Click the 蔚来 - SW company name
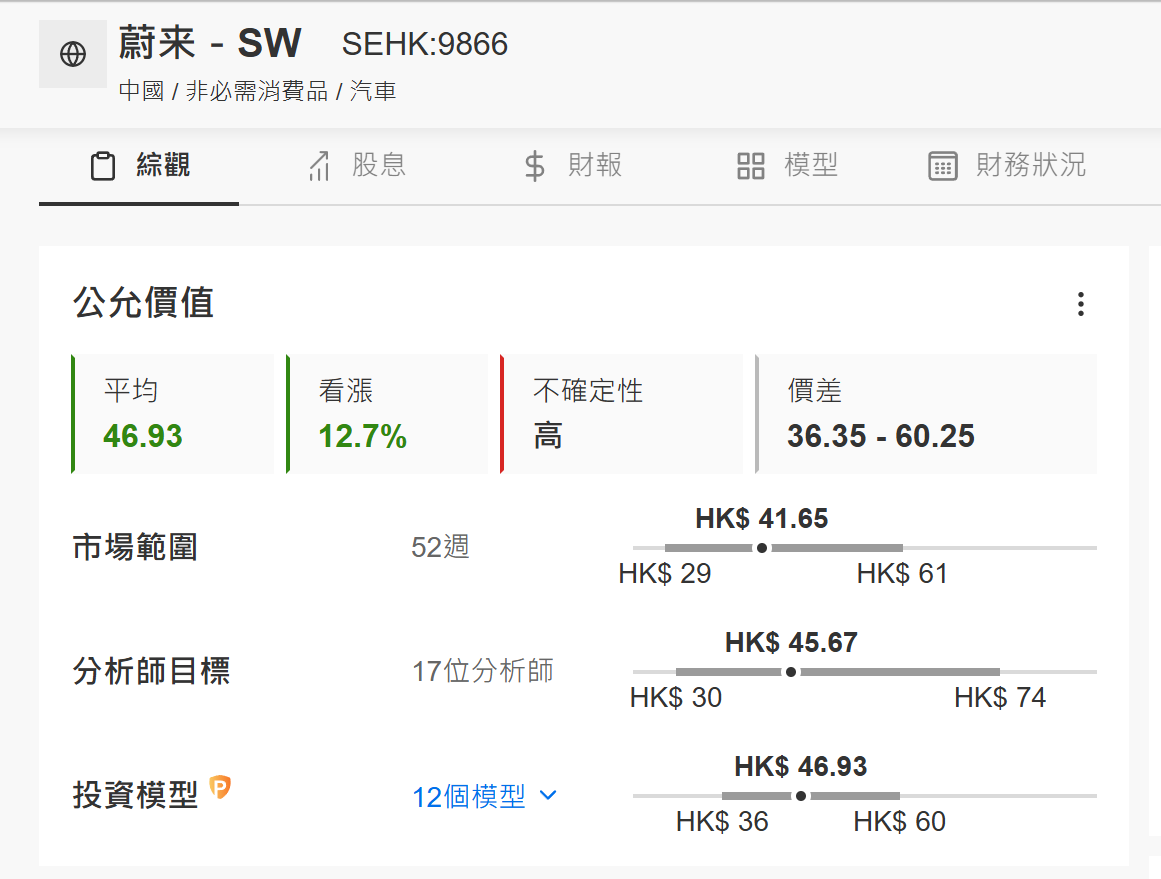 [210, 43]
